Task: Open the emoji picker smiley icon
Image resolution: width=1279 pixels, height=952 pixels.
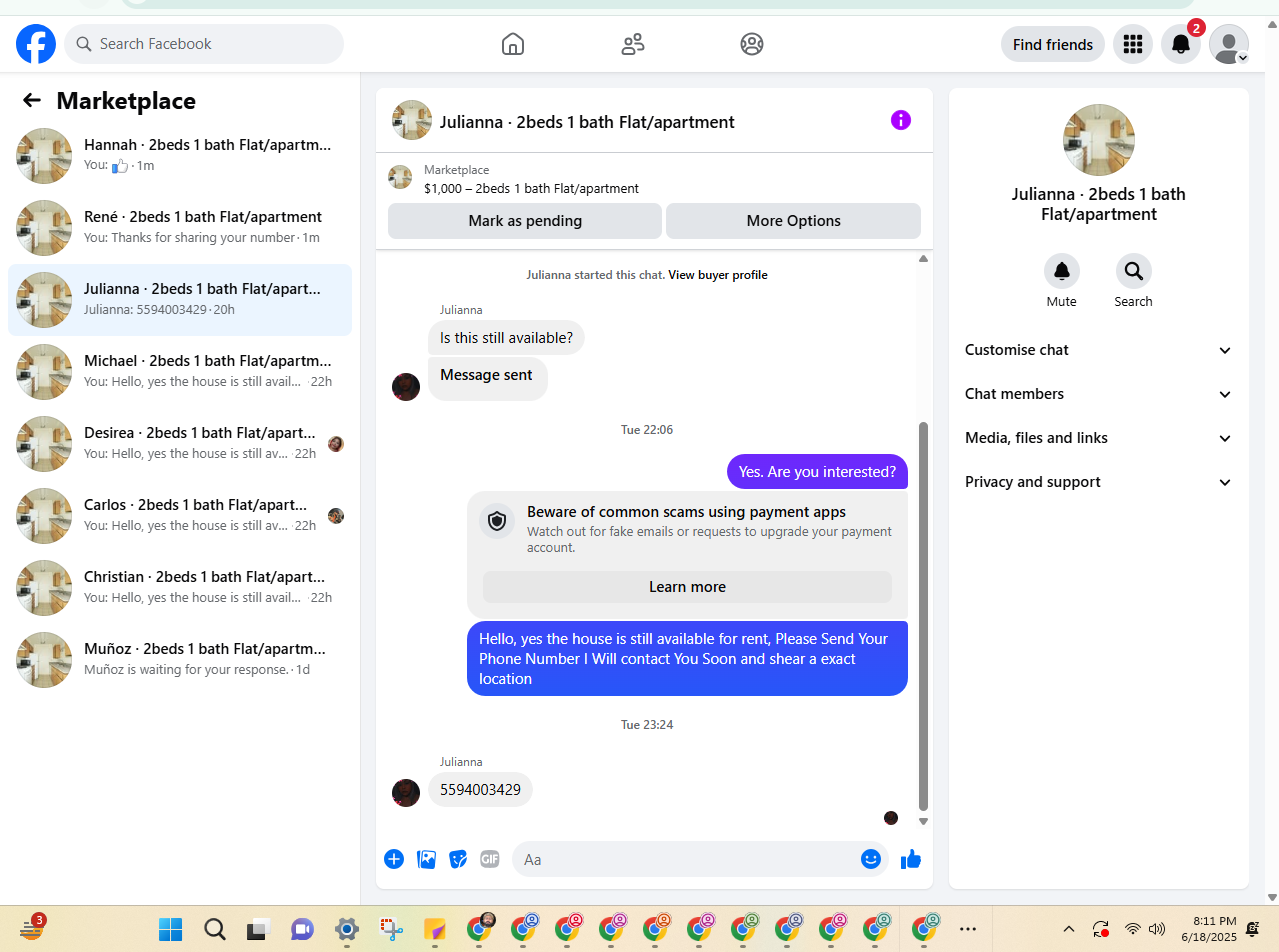Action: tap(871, 859)
